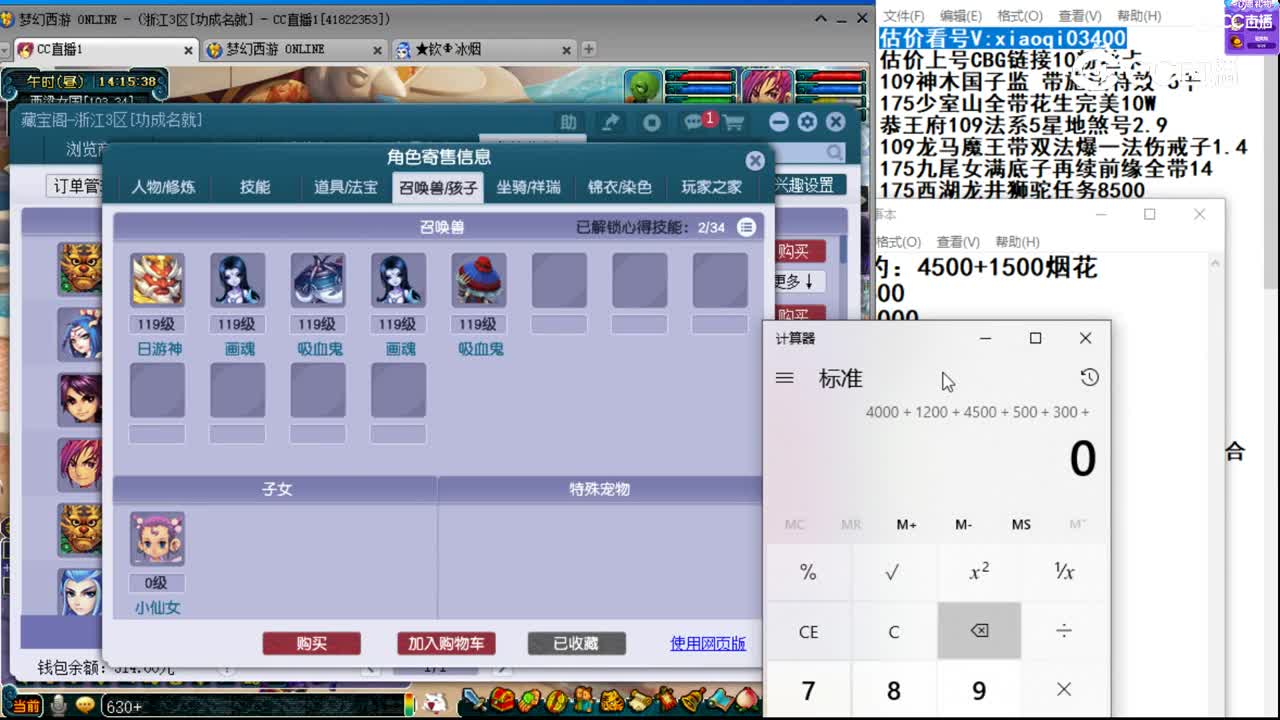
Task: Click the 兴趣设置 button
Action: [807, 185]
